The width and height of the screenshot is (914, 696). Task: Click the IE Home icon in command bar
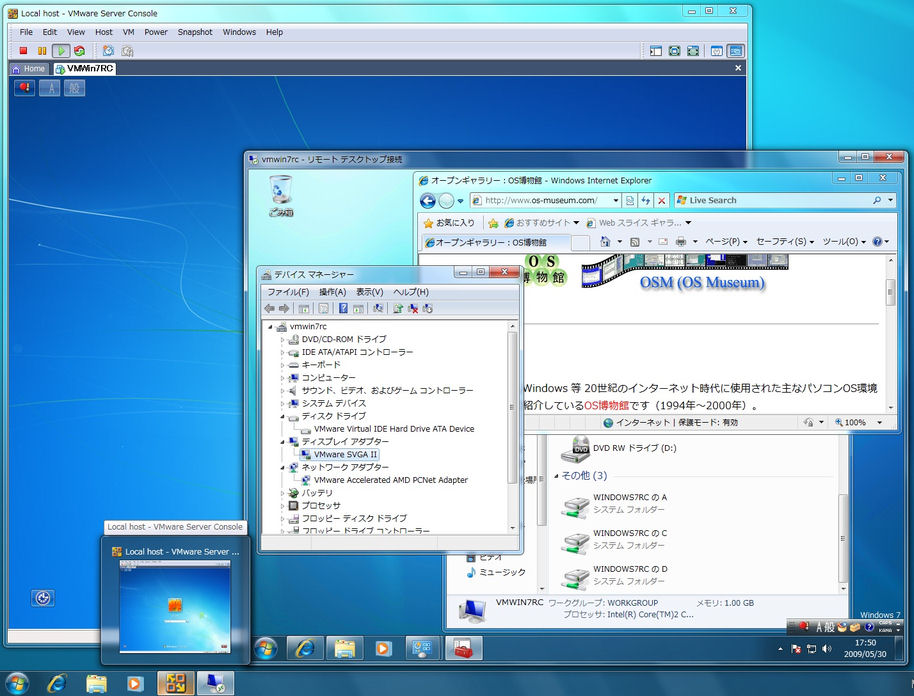click(x=605, y=241)
